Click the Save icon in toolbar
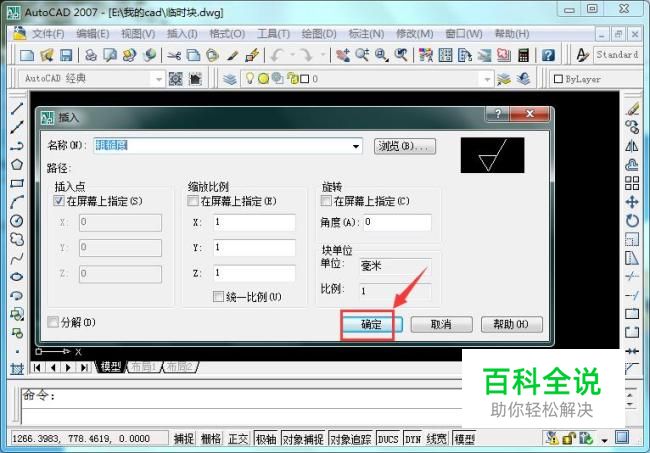Image resolution: width=650 pixels, height=453 pixels. [x=66, y=55]
